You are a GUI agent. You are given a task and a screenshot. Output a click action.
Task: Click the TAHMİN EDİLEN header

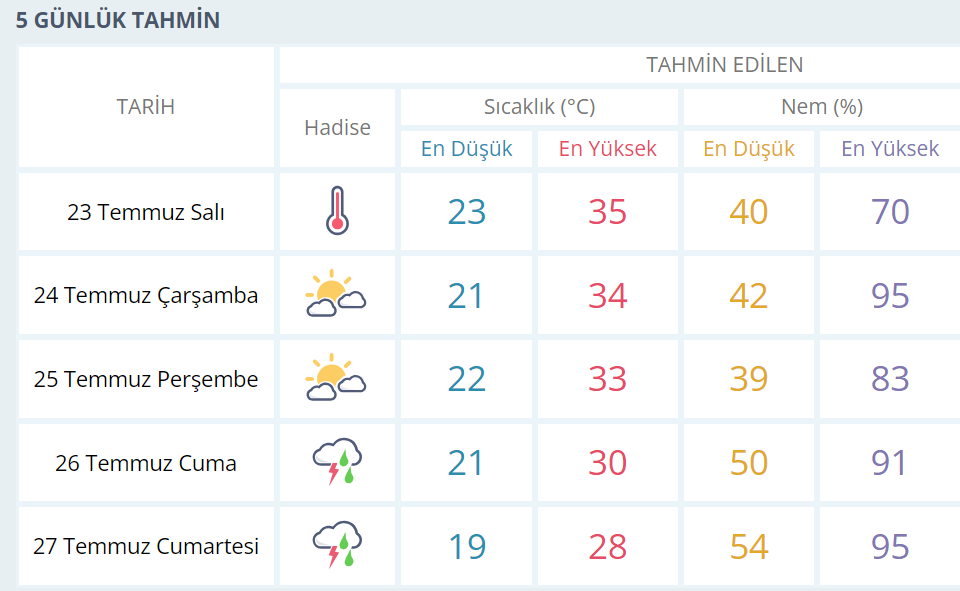[x=724, y=64]
